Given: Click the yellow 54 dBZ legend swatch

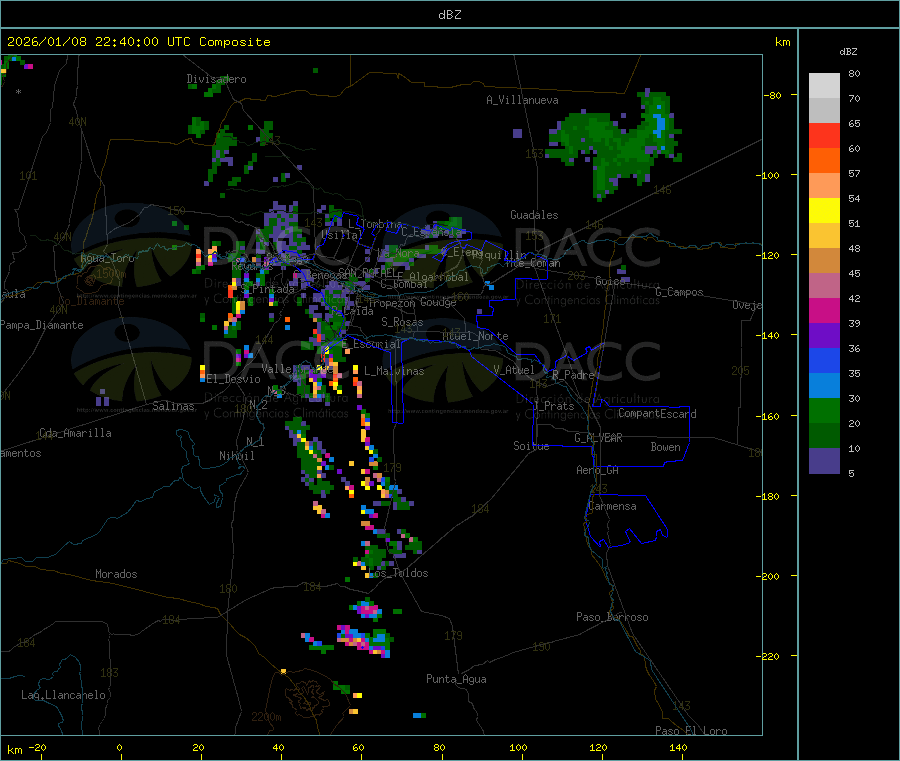Looking at the screenshot, I should (824, 211).
